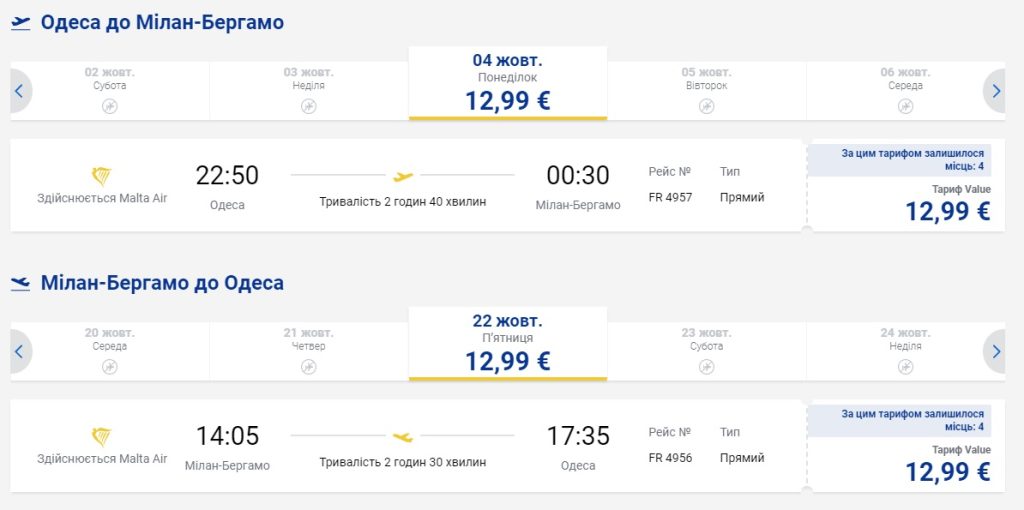Click the no-flight icon under 05 жовт.
The height and width of the screenshot is (510, 1024).
[707, 106]
